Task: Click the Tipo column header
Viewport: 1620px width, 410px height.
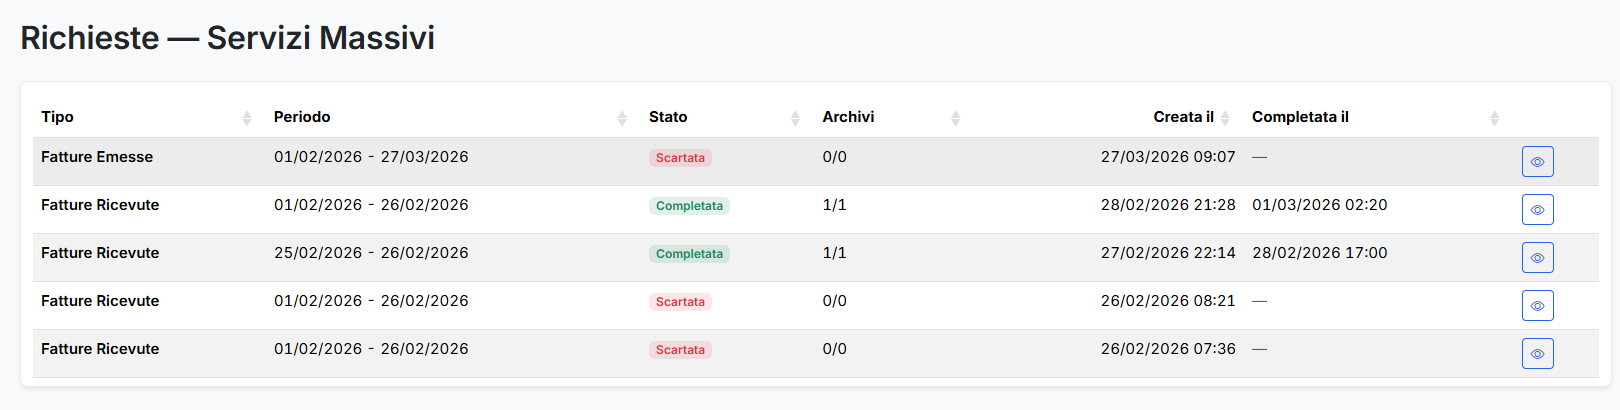Action: point(57,117)
